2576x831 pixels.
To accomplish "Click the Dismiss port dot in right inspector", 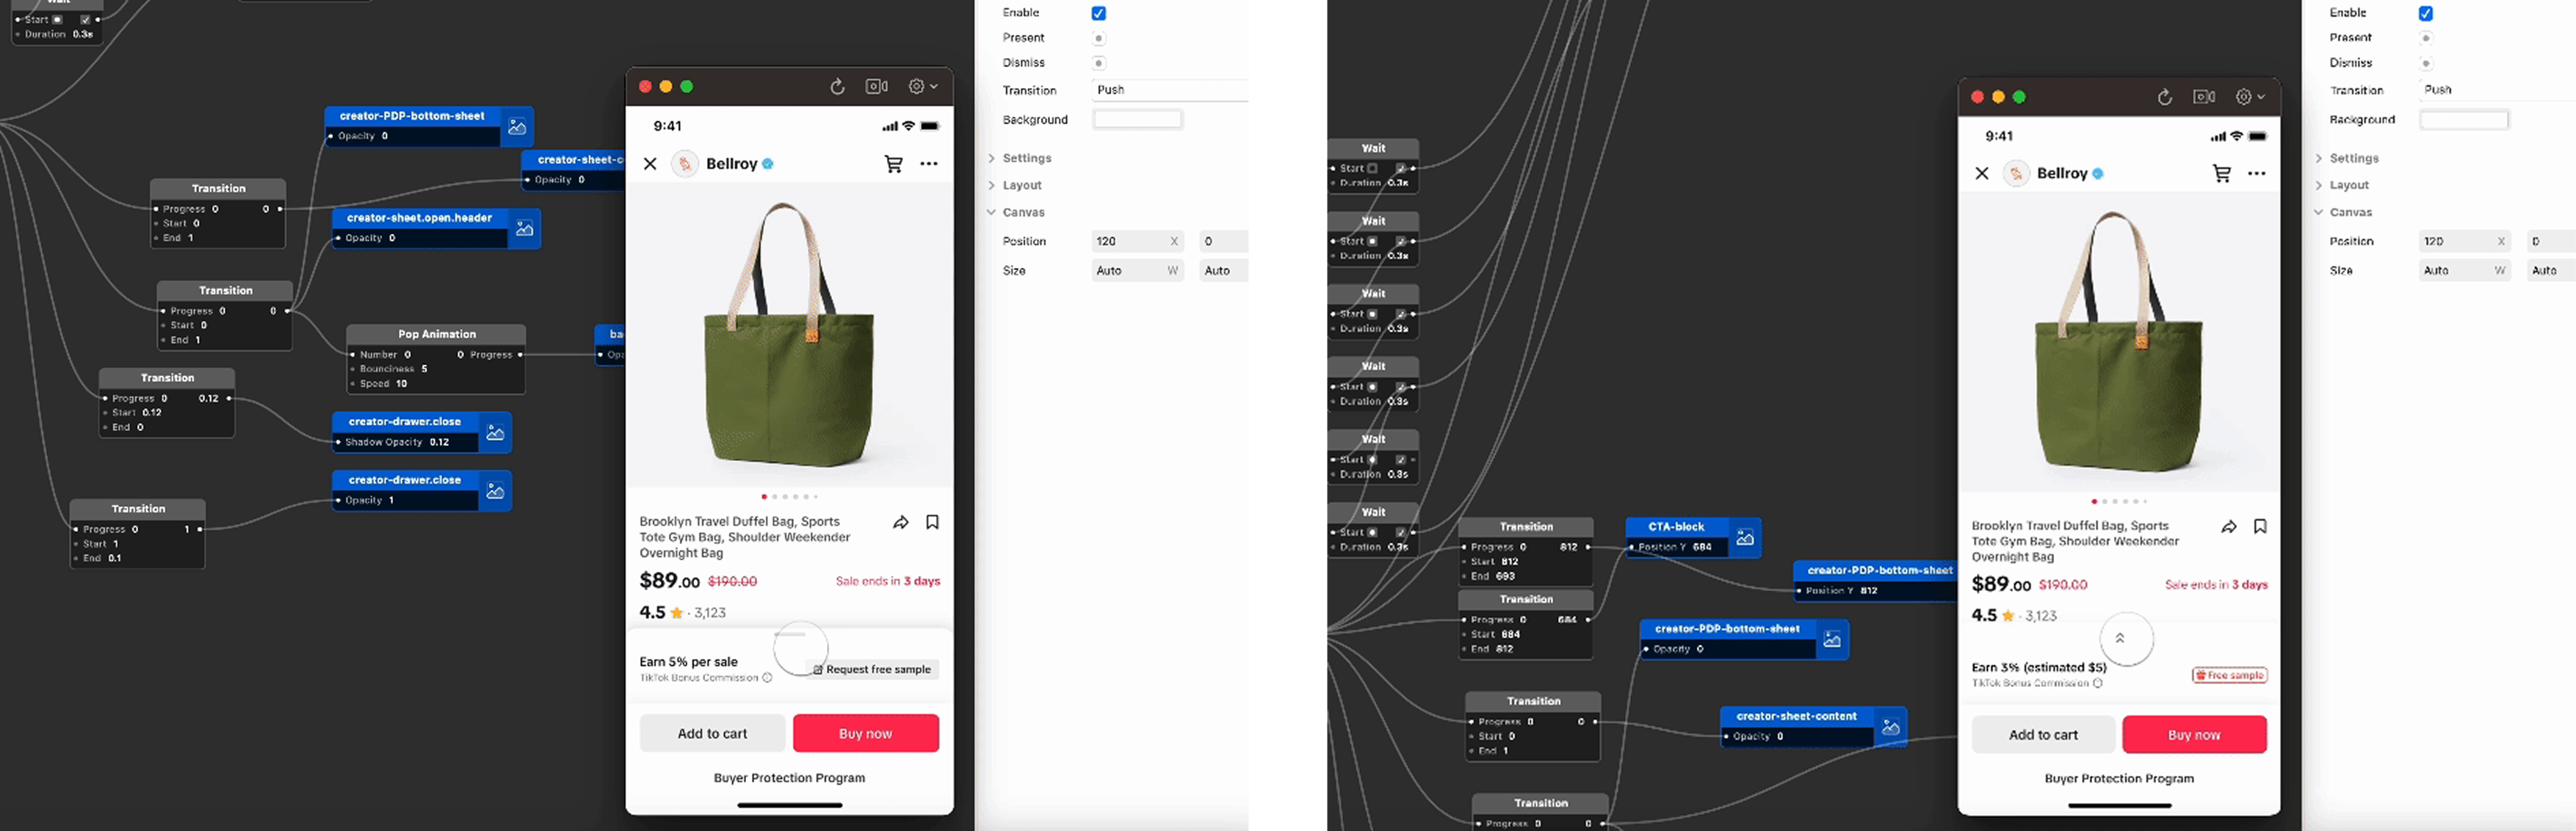I will pos(2425,63).
